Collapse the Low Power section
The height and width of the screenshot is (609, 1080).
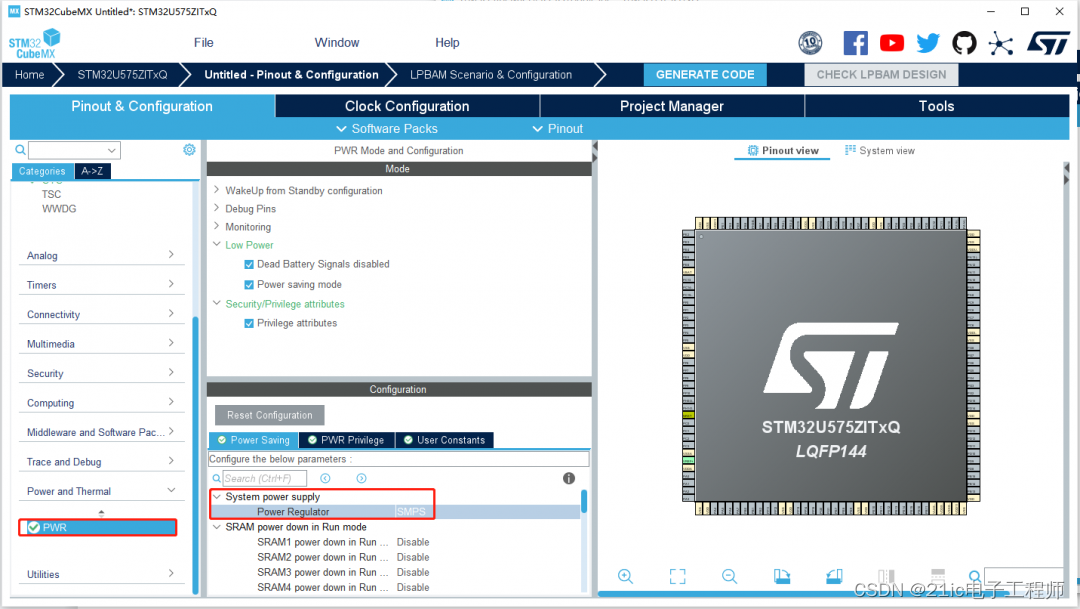coord(216,244)
